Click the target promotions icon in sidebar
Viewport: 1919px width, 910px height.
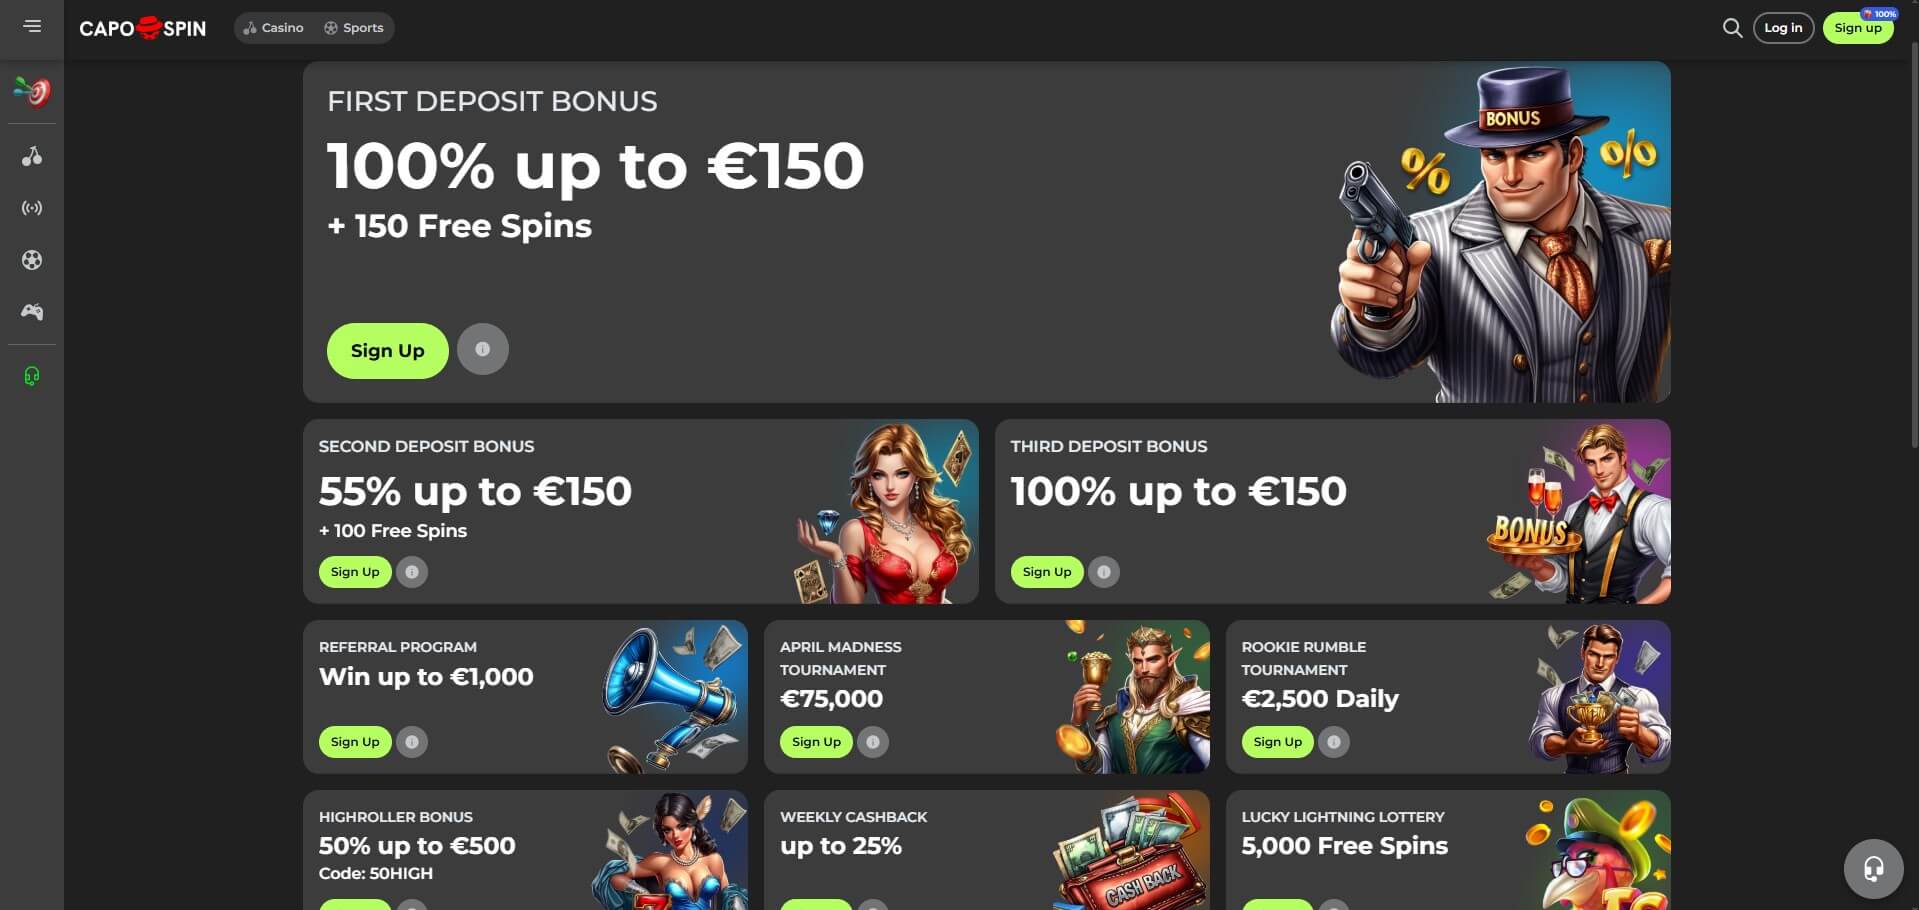(x=32, y=91)
